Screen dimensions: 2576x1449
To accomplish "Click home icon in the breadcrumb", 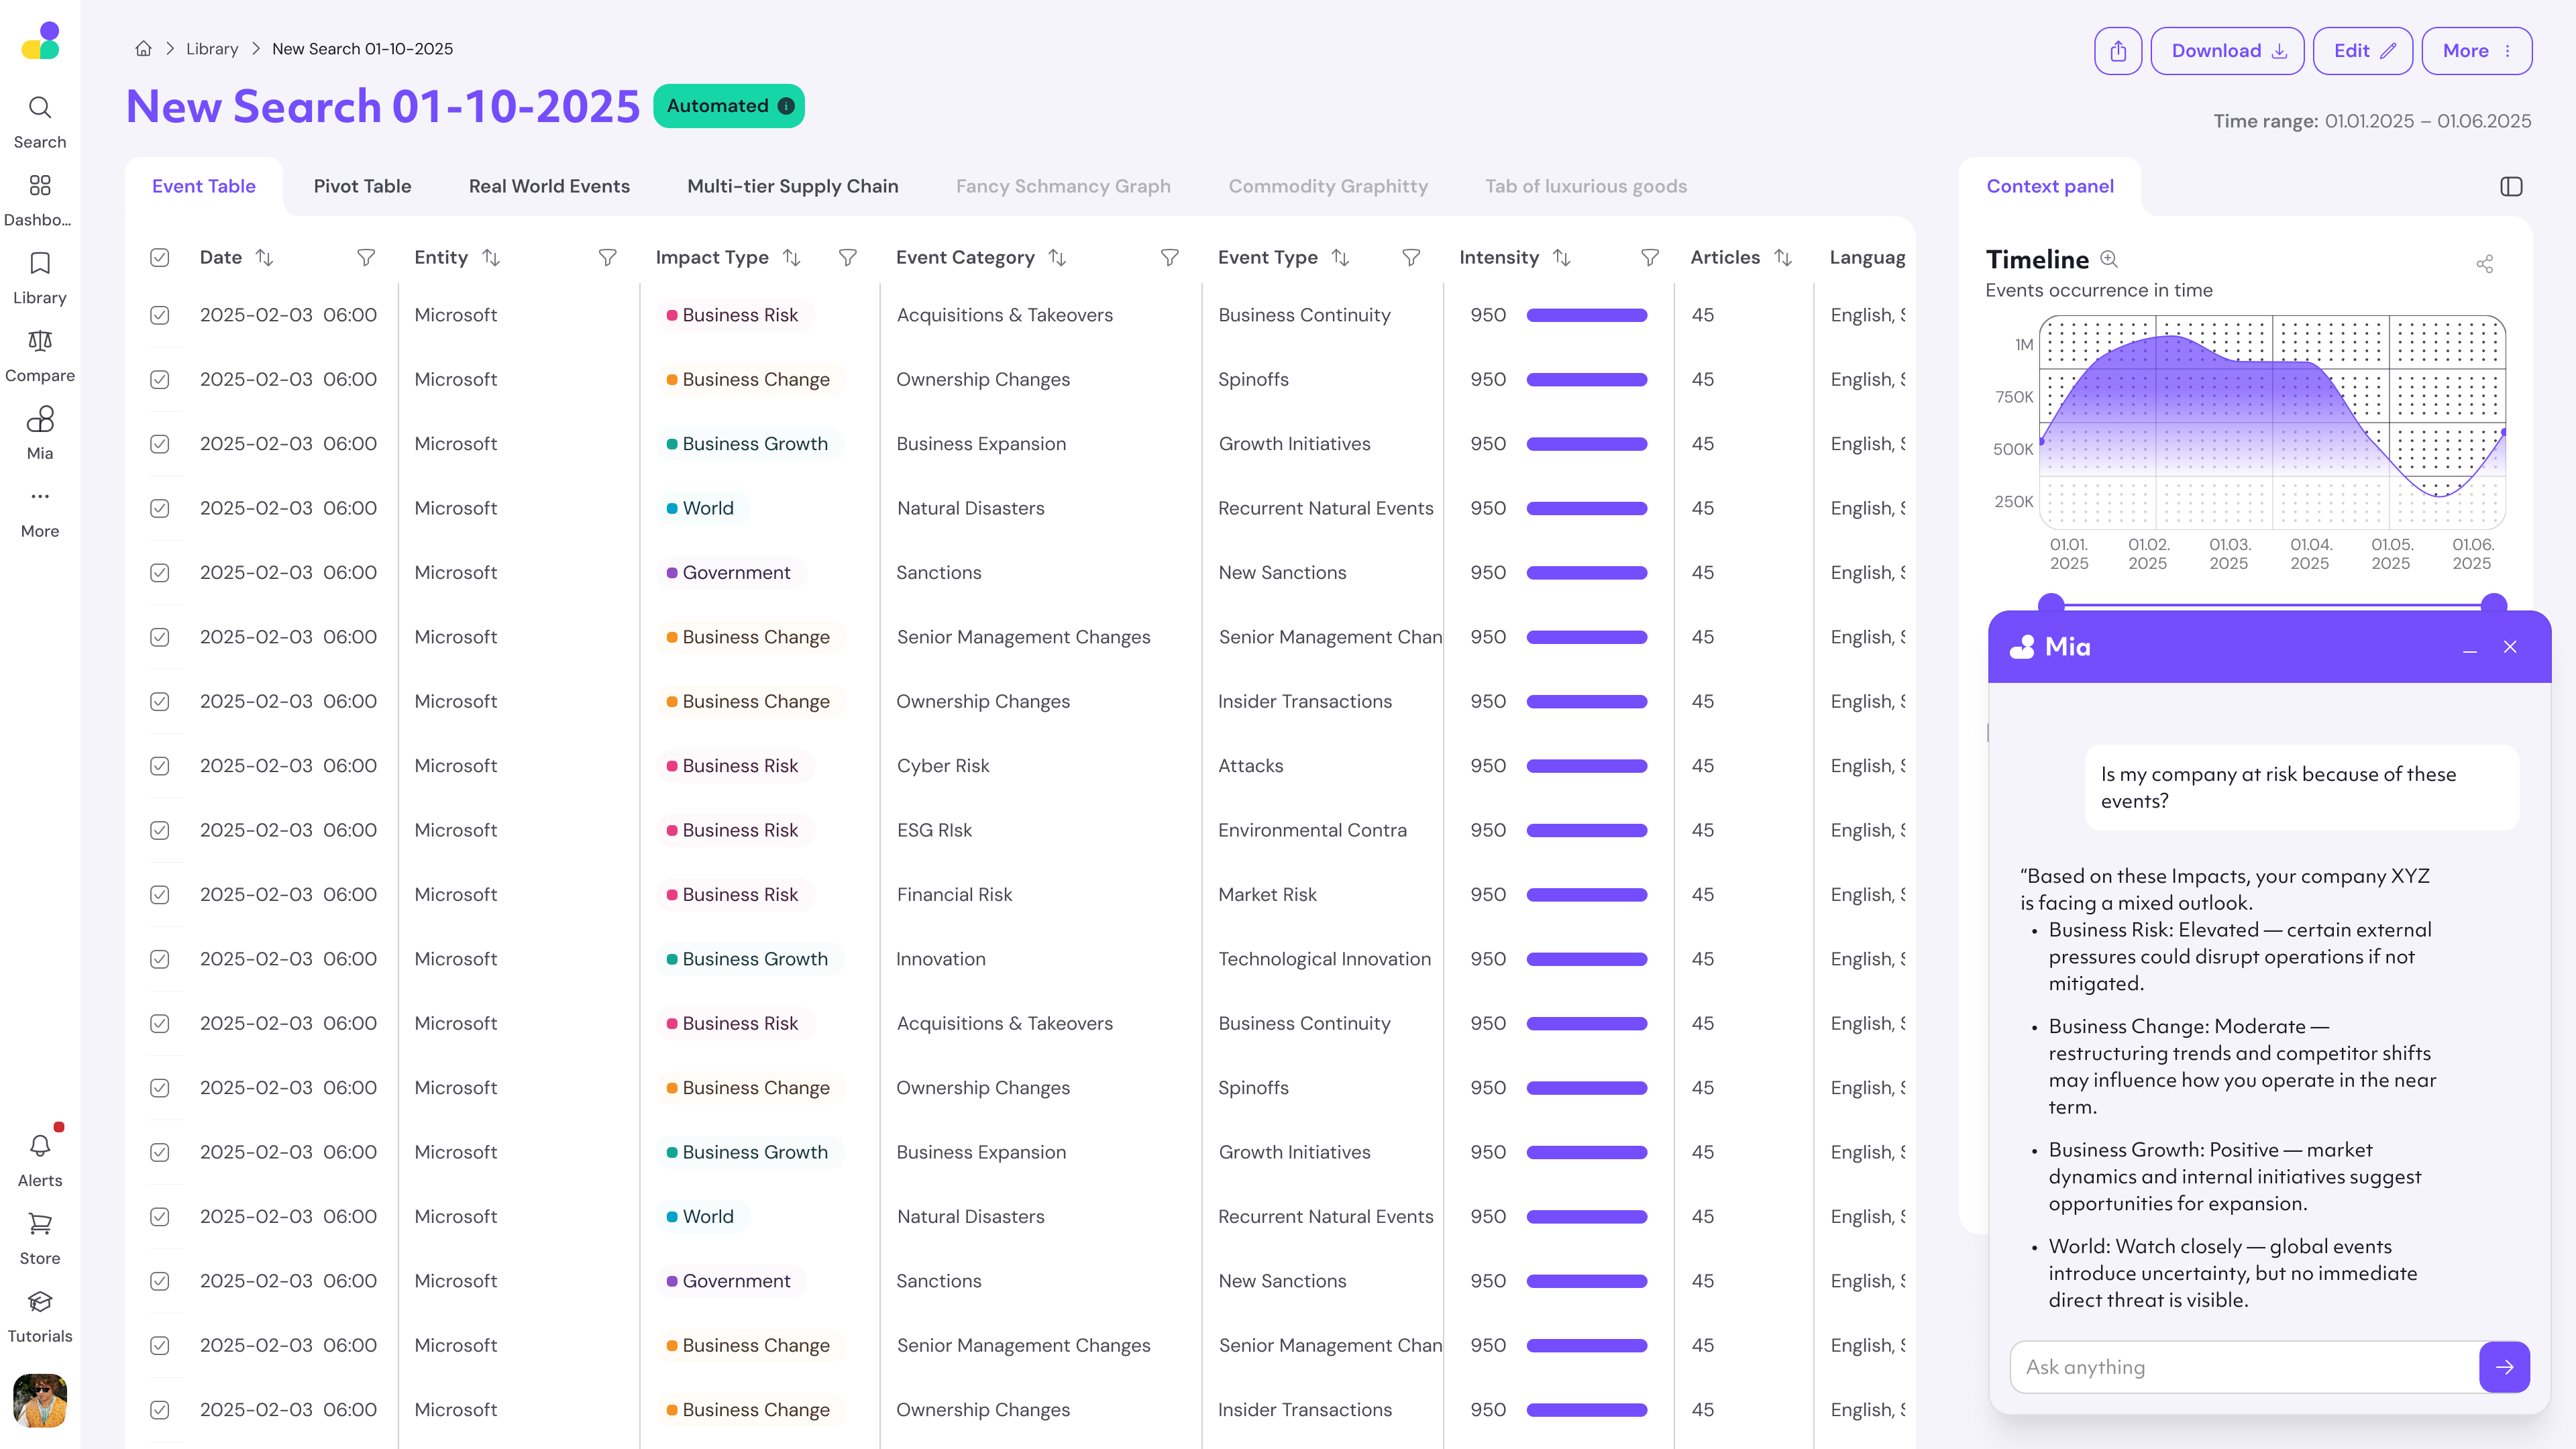I will tap(143, 49).
